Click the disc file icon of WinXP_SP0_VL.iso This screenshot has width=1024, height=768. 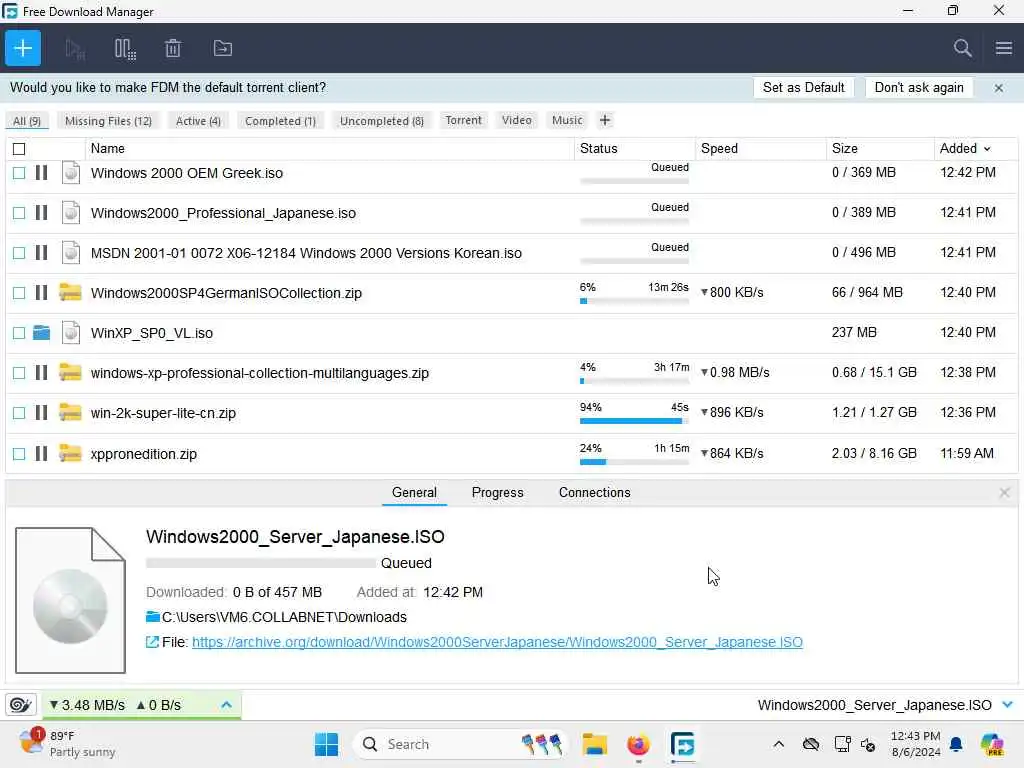pyautogui.click(x=71, y=333)
